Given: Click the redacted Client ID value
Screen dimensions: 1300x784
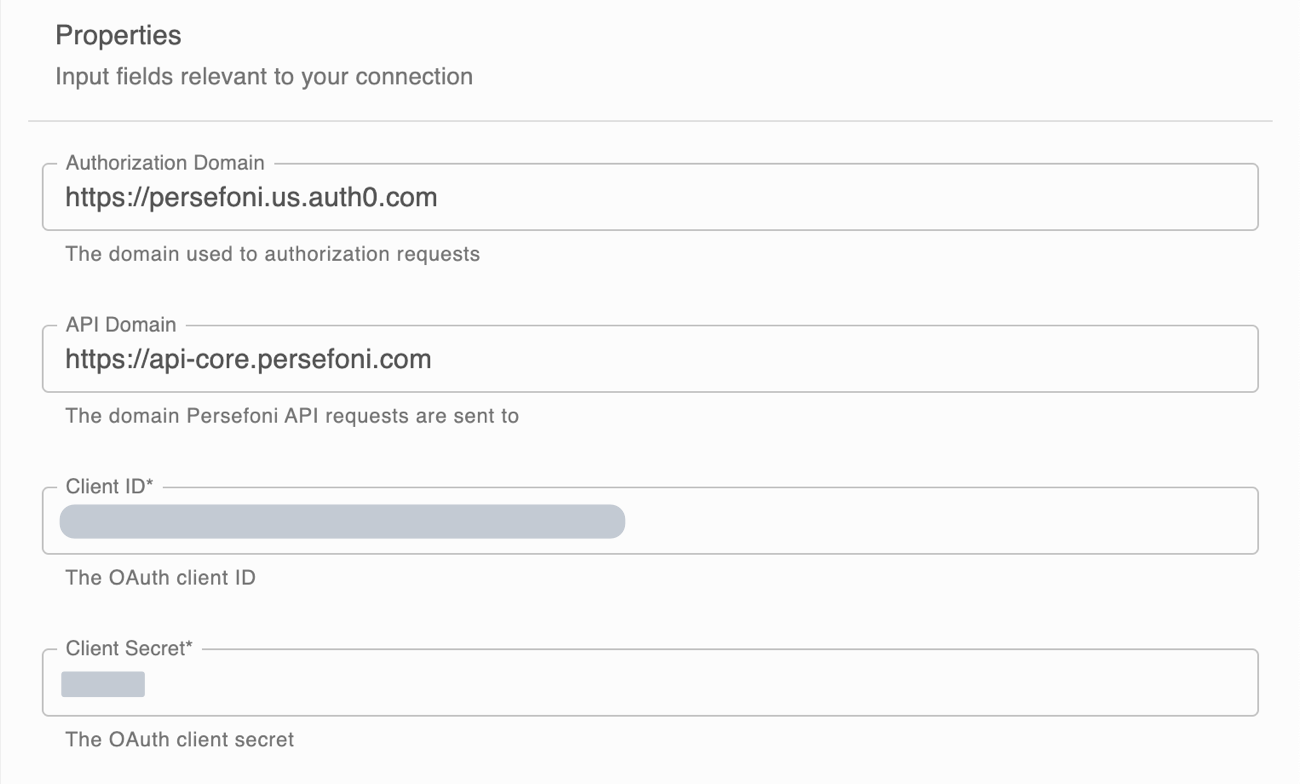Looking at the screenshot, I should pos(342,521).
